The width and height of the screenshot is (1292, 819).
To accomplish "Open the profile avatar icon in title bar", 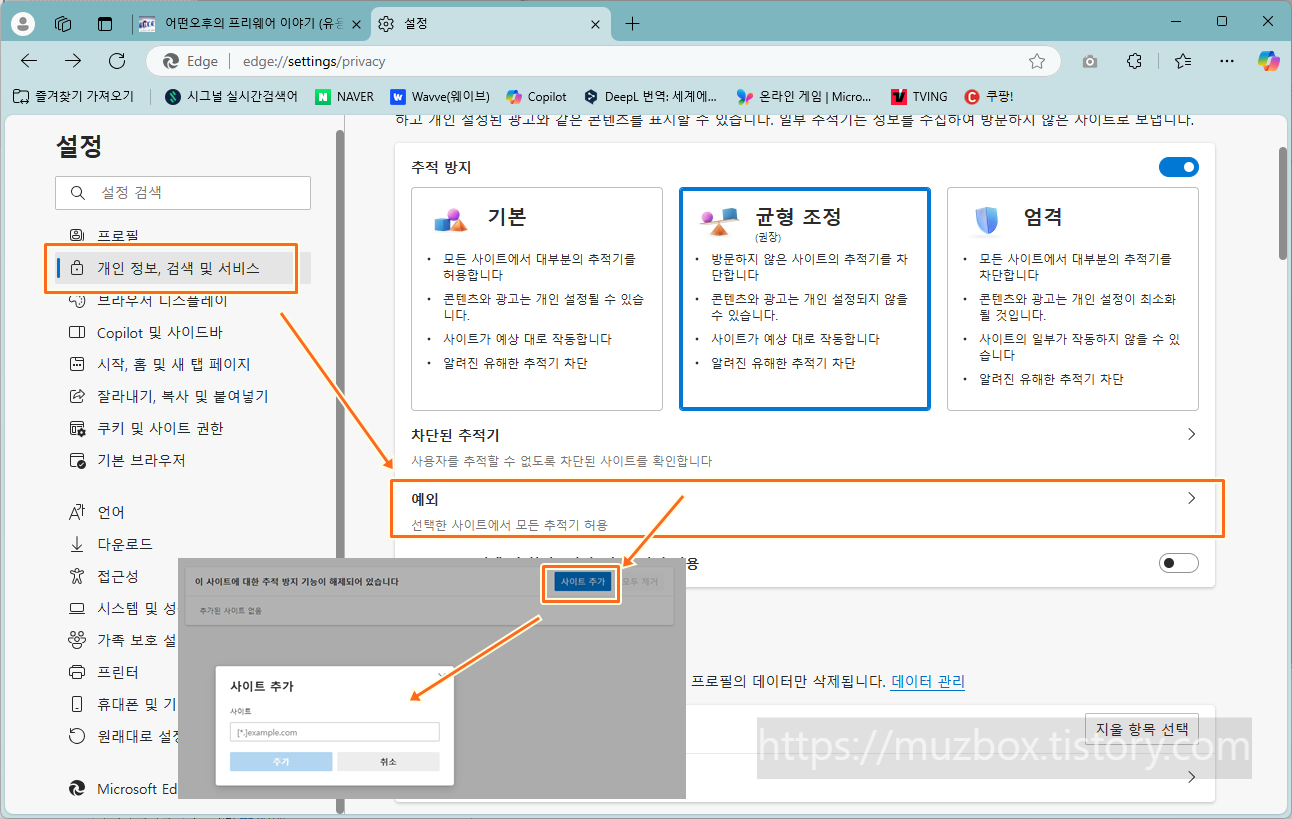I will 22,23.
